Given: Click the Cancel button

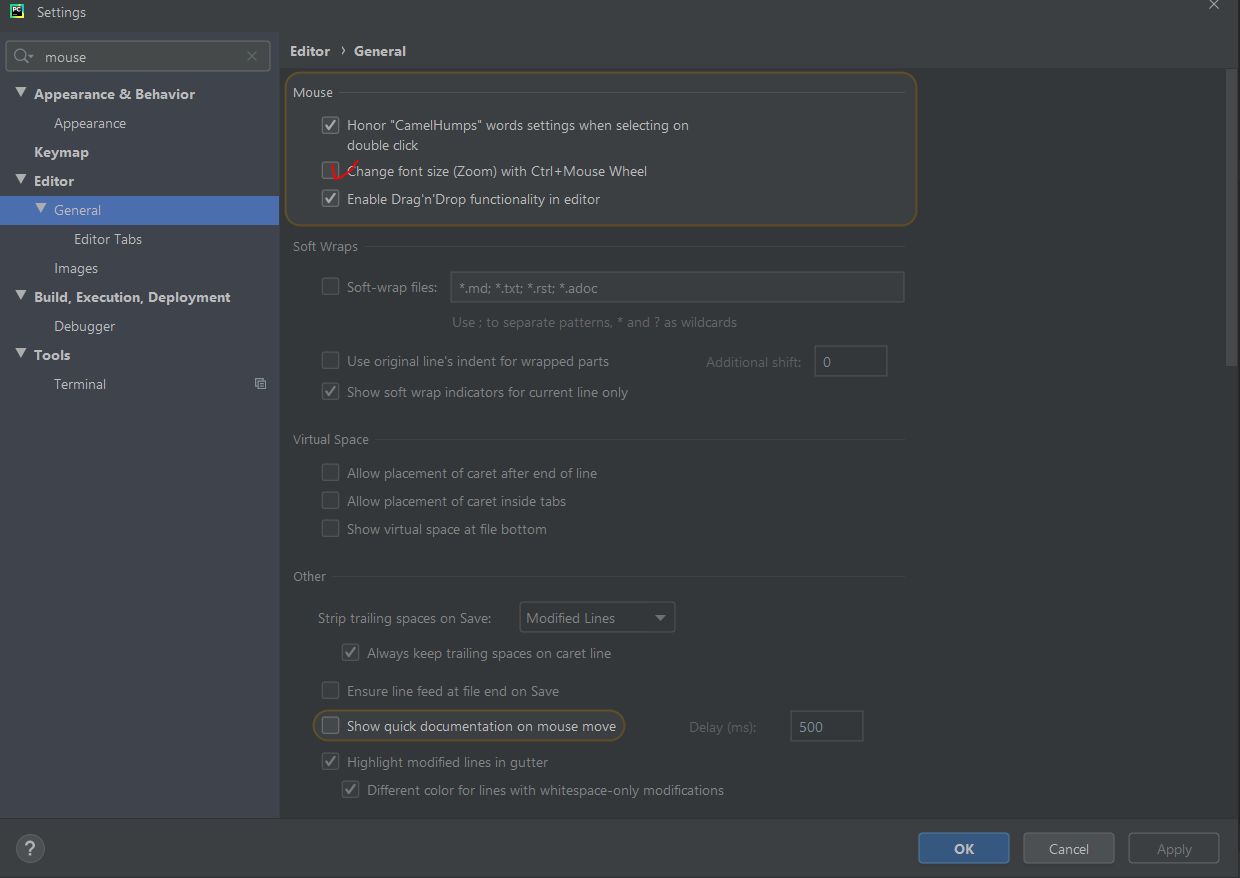Looking at the screenshot, I should point(1068,849).
